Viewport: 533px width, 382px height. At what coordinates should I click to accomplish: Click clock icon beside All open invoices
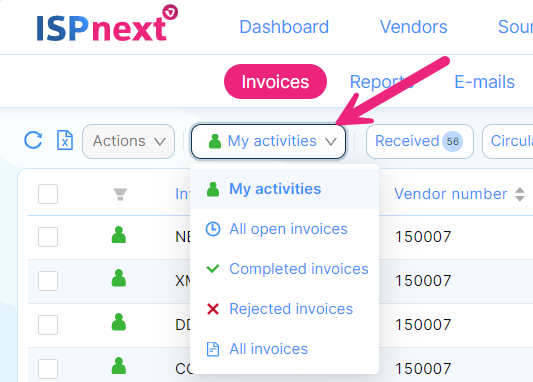pyautogui.click(x=213, y=229)
